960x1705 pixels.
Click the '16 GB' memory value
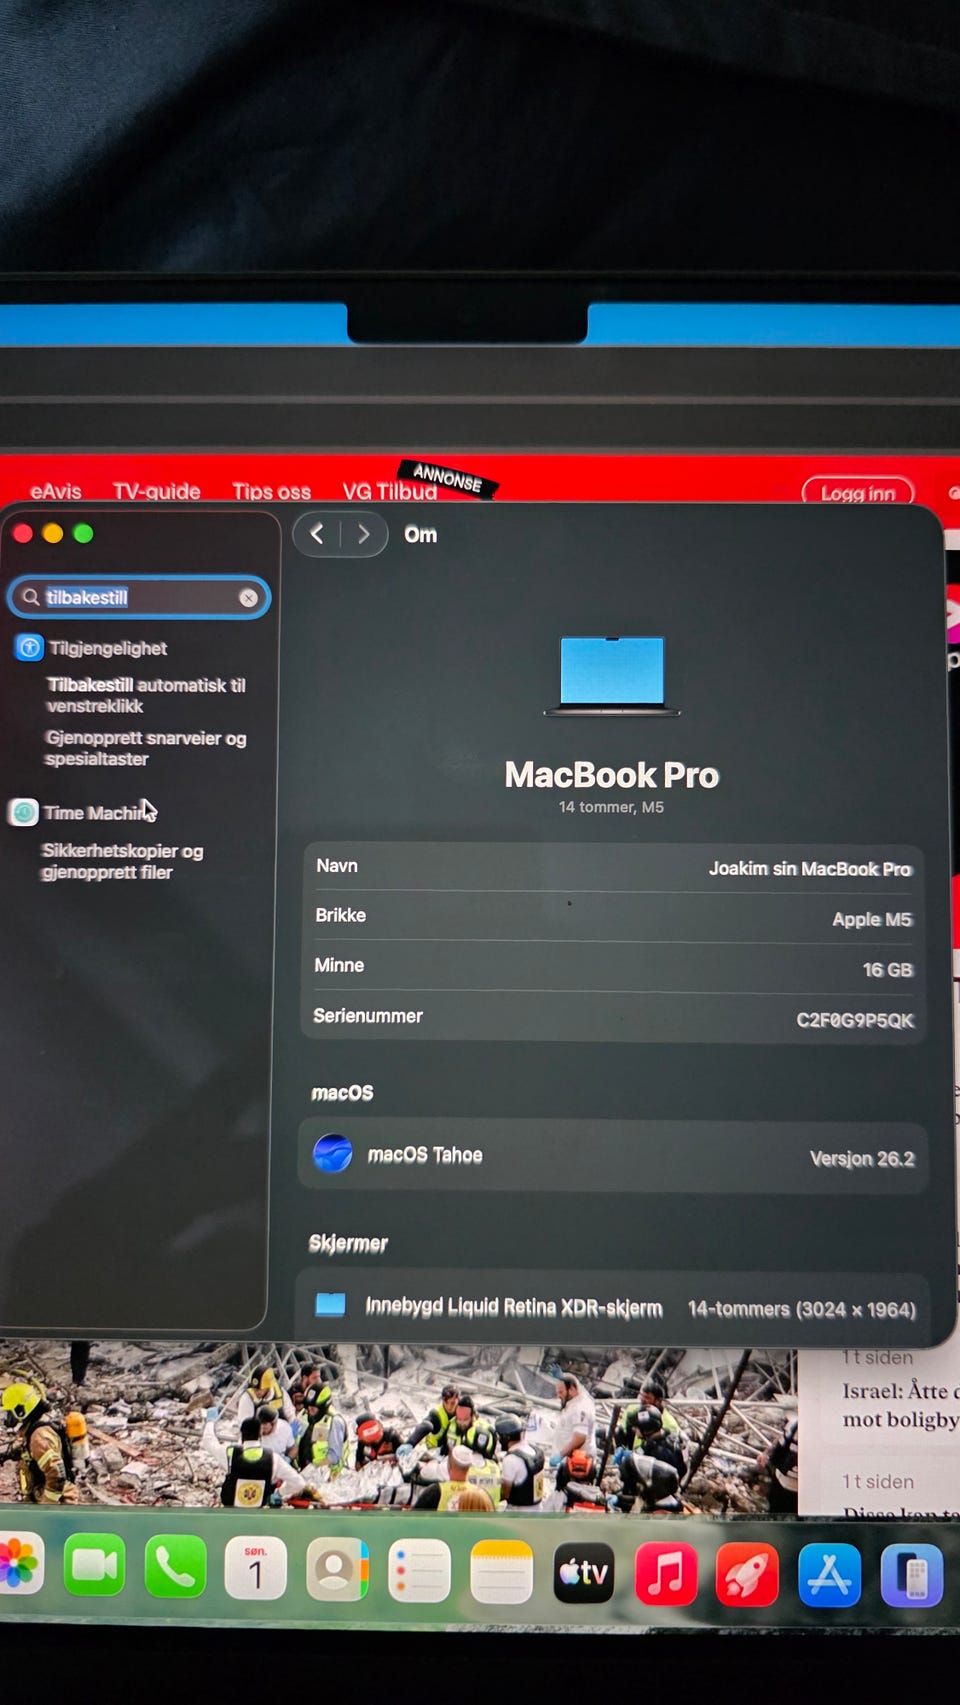click(x=888, y=970)
